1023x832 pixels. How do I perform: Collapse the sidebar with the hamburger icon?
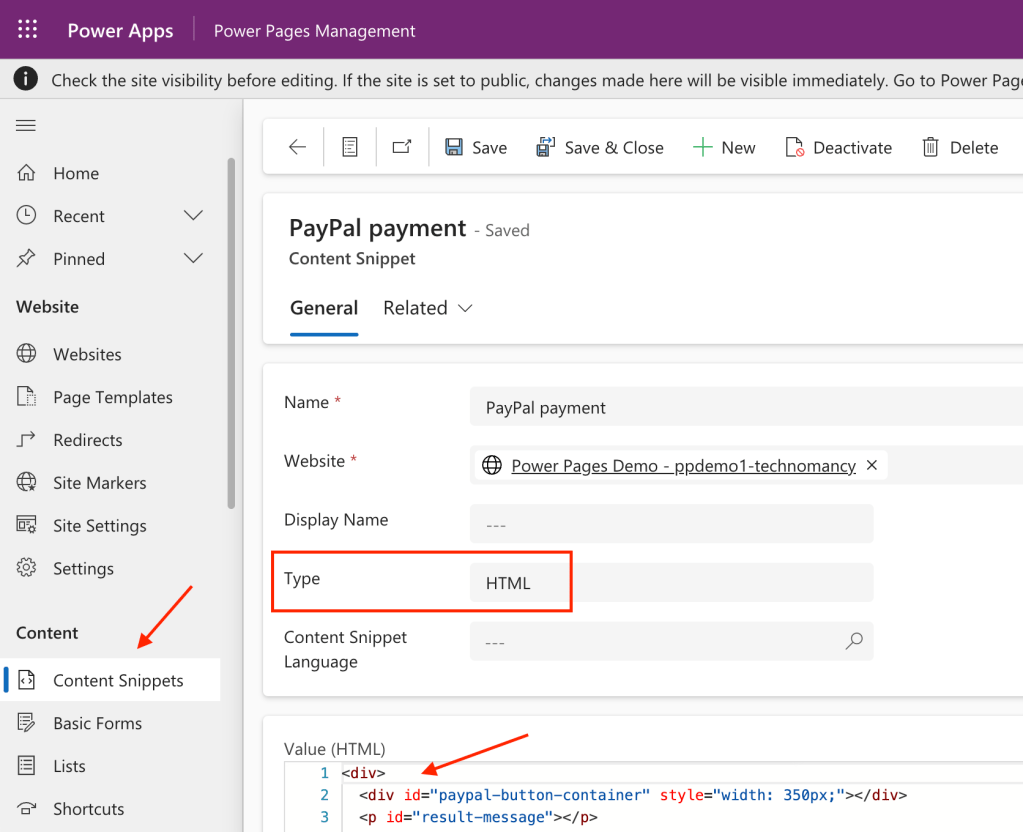coord(26,125)
